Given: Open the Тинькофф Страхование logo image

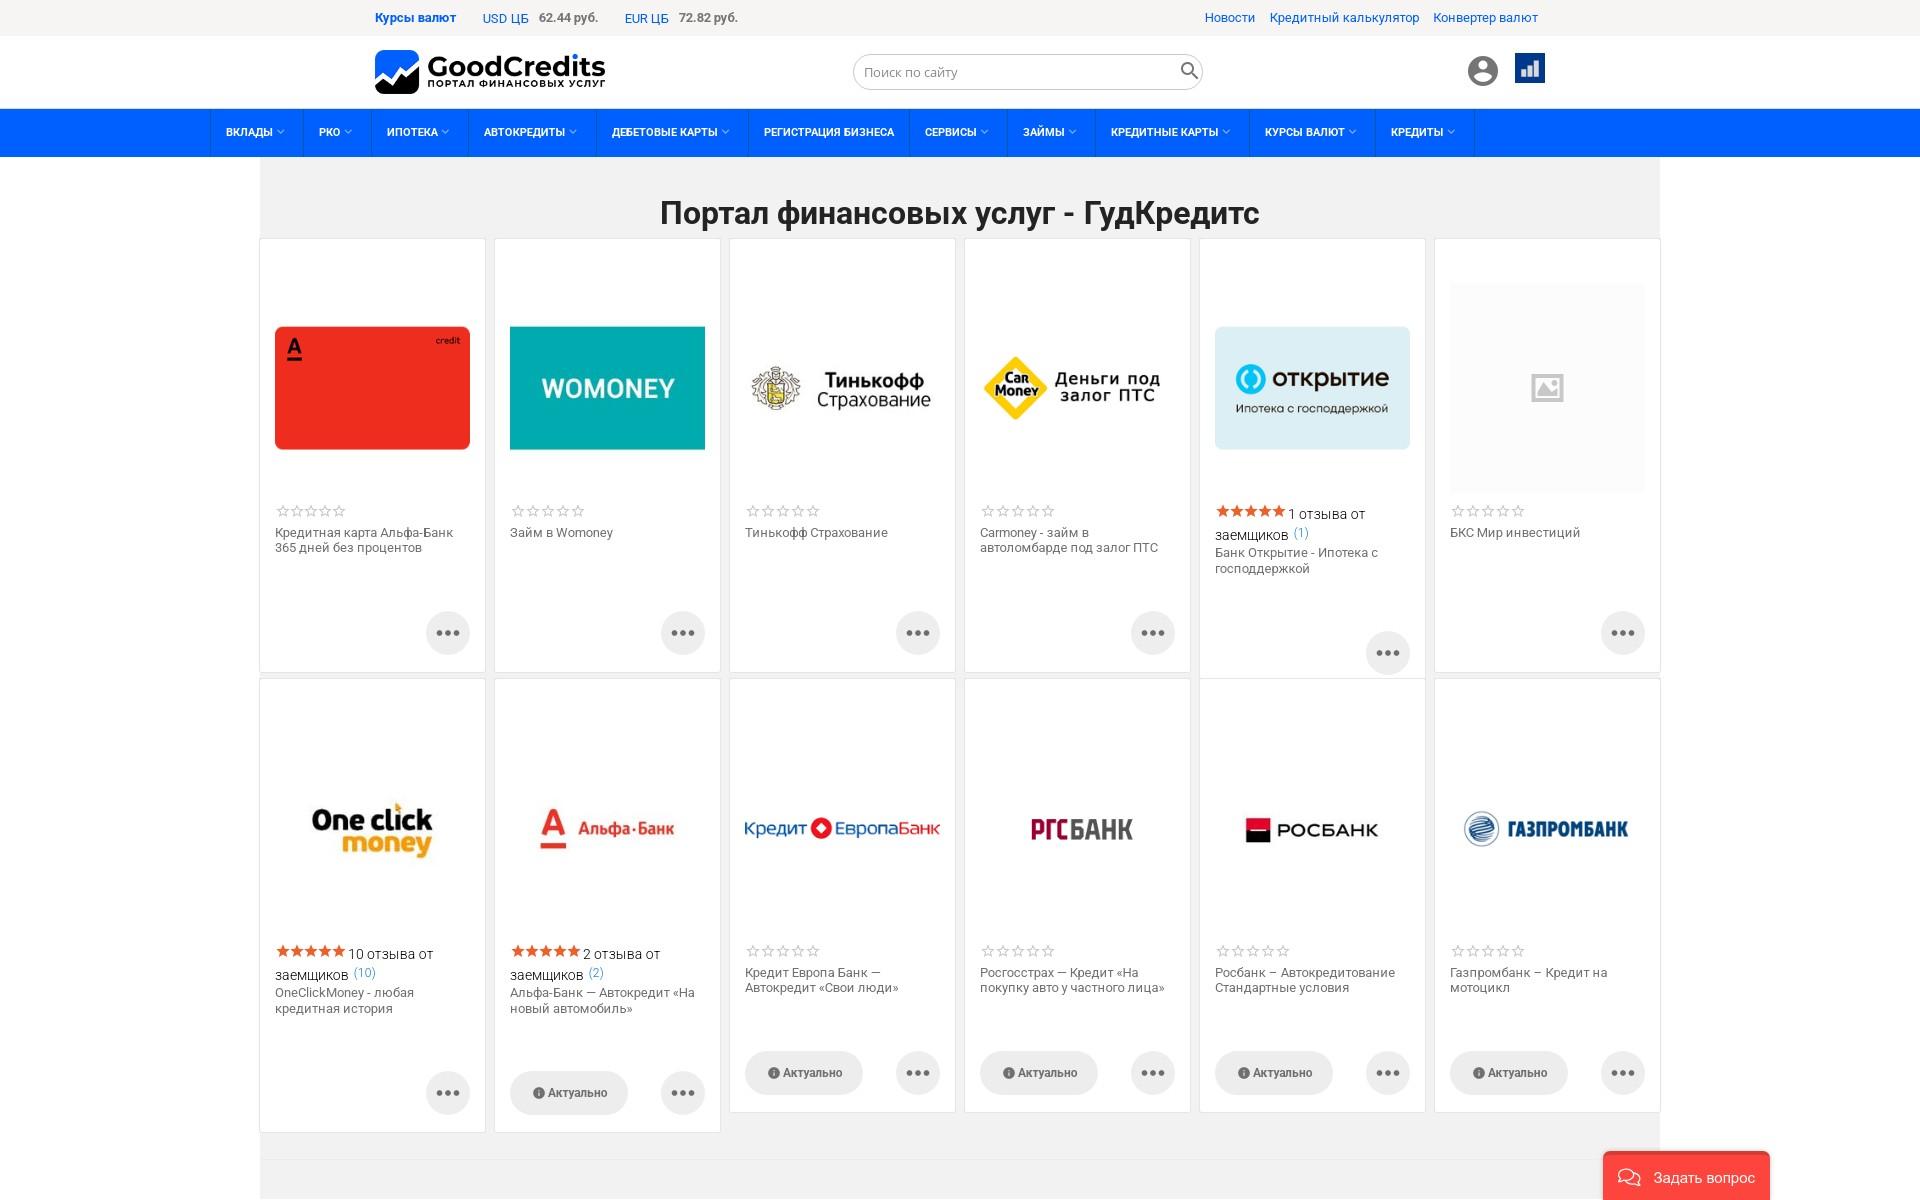Looking at the screenshot, I should click(x=842, y=388).
